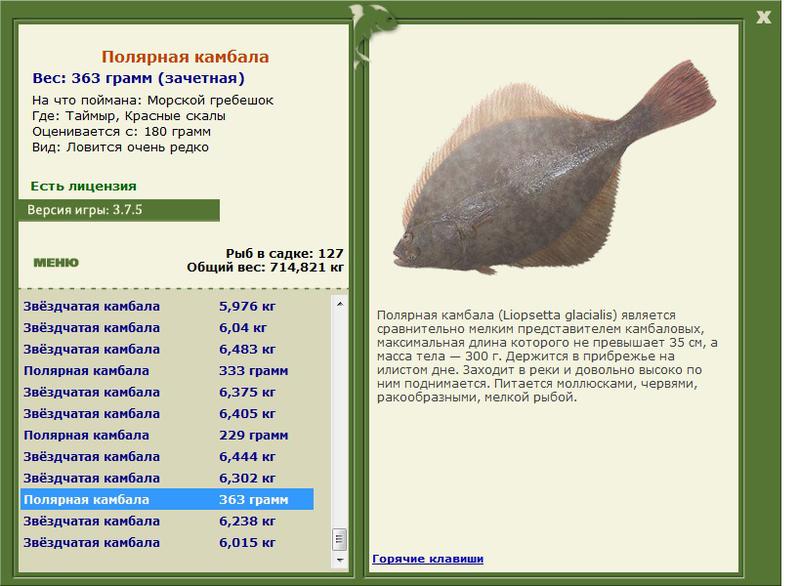
Task: Click the Полярная камбала orange heading
Action: click(185, 58)
